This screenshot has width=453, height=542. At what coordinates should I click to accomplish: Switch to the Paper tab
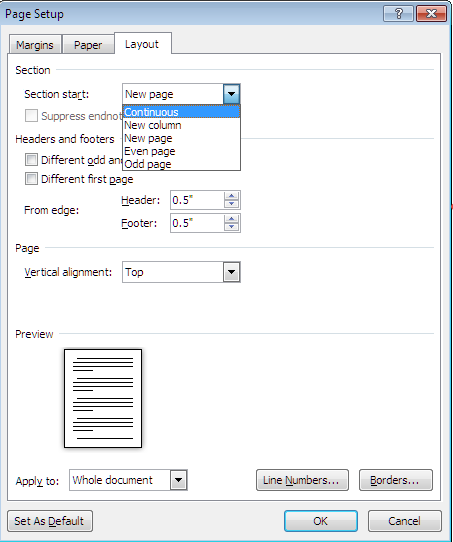[x=88, y=45]
